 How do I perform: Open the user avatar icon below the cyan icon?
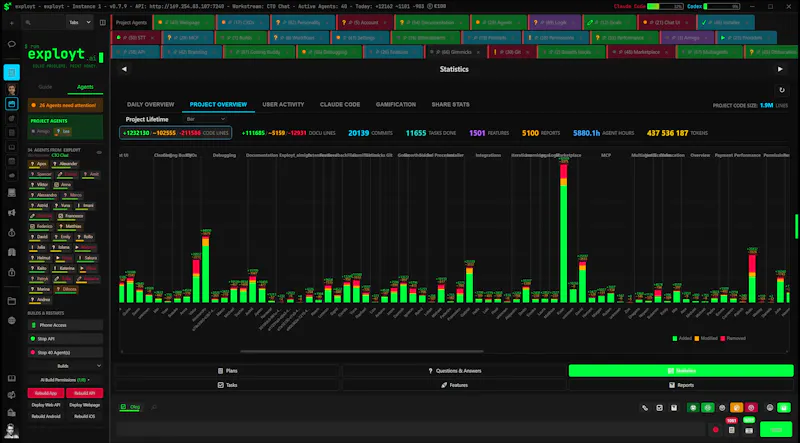tap(12, 89)
